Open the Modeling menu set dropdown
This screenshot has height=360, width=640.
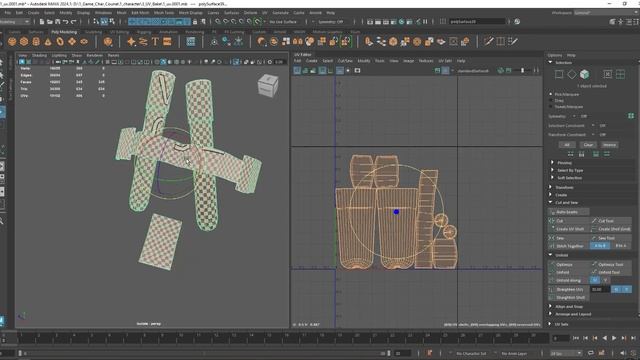[15, 21]
